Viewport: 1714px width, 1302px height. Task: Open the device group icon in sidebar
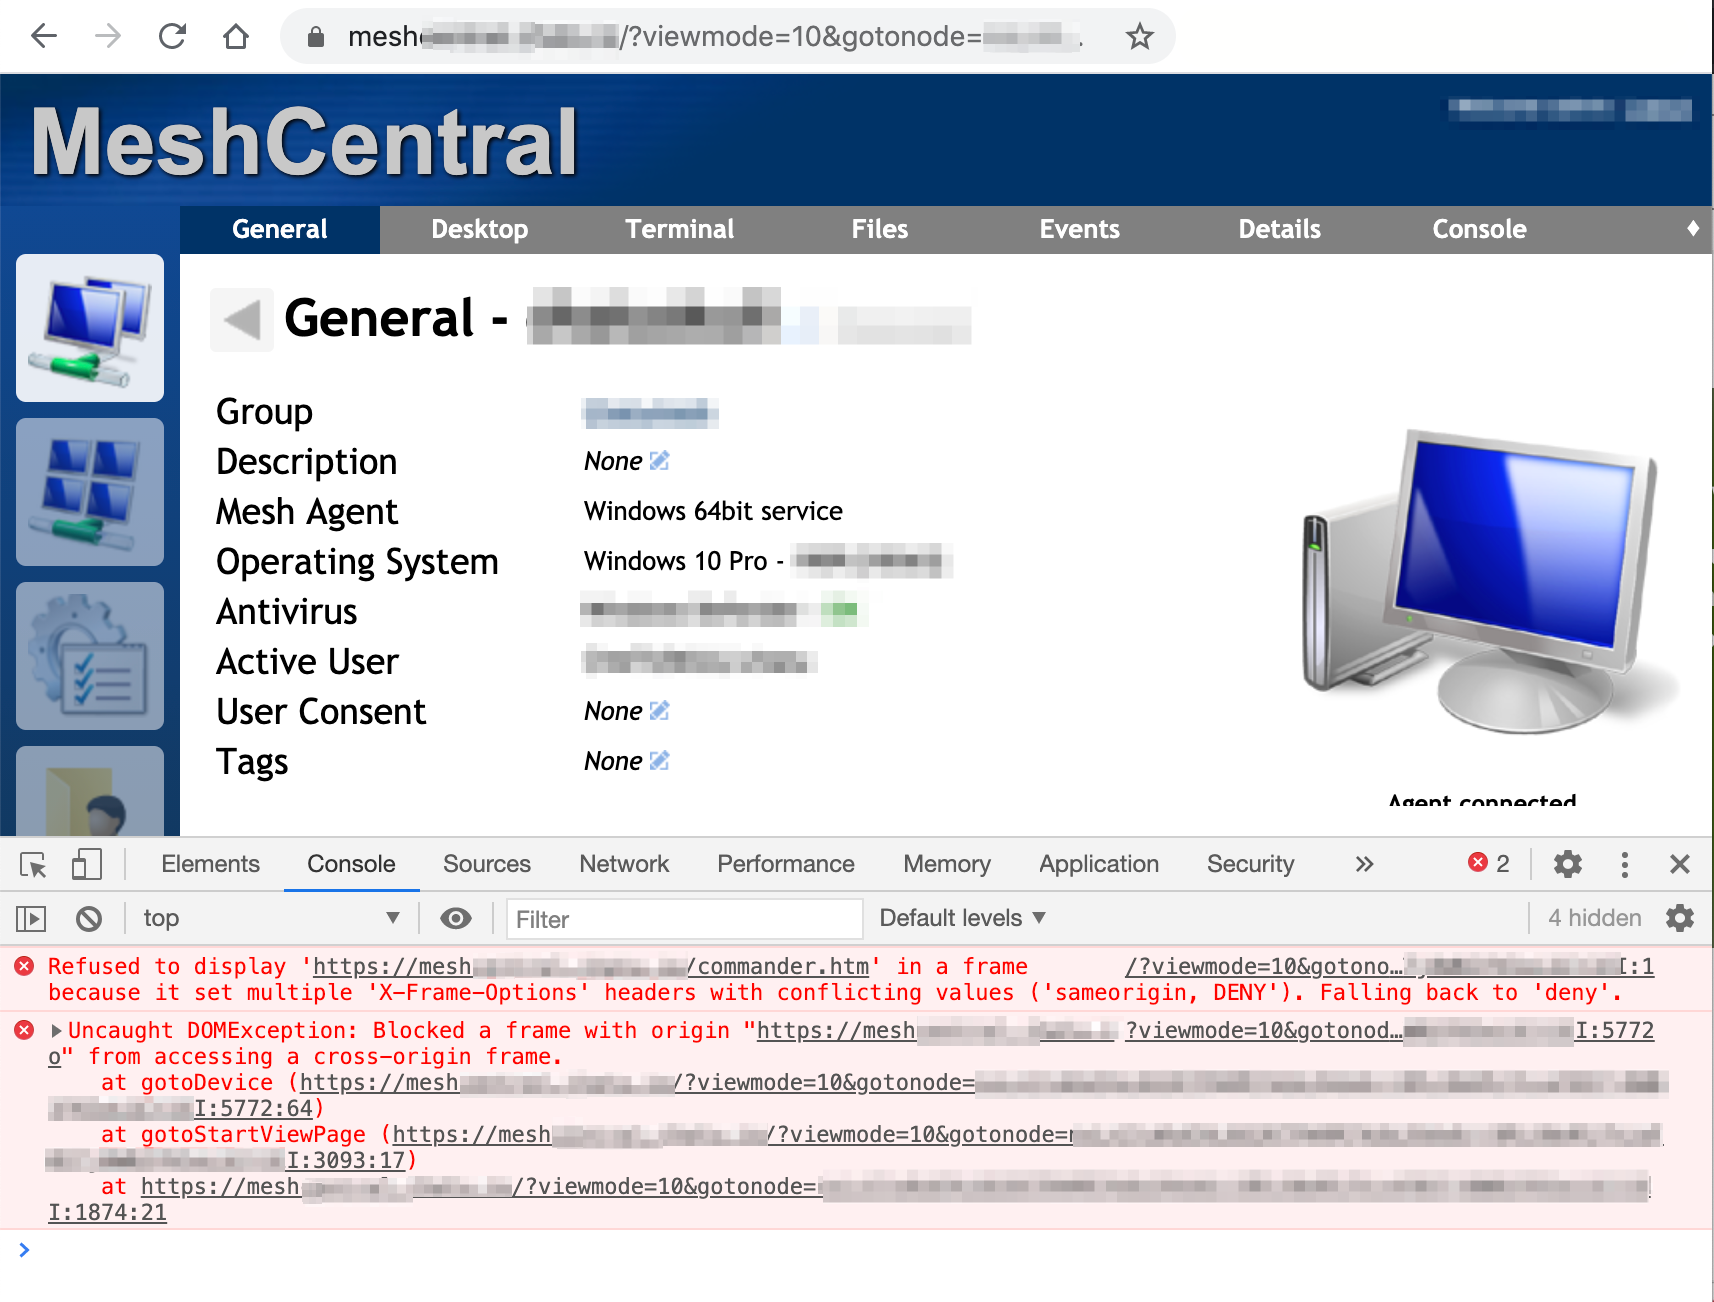(89, 491)
